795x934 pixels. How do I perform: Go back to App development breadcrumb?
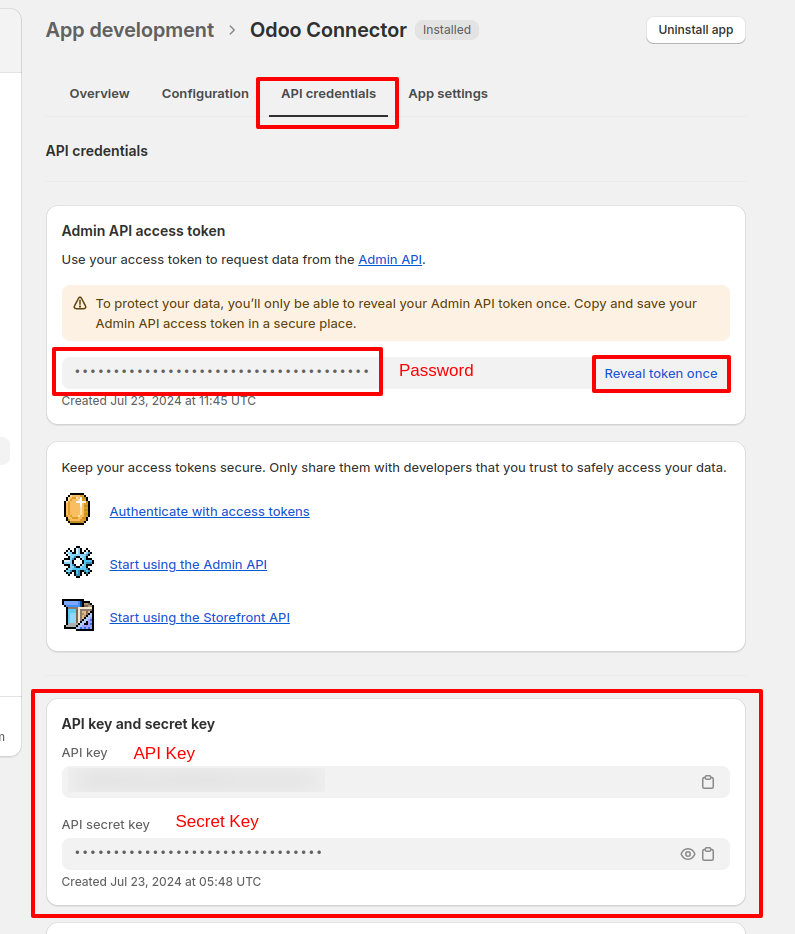click(x=130, y=30)
